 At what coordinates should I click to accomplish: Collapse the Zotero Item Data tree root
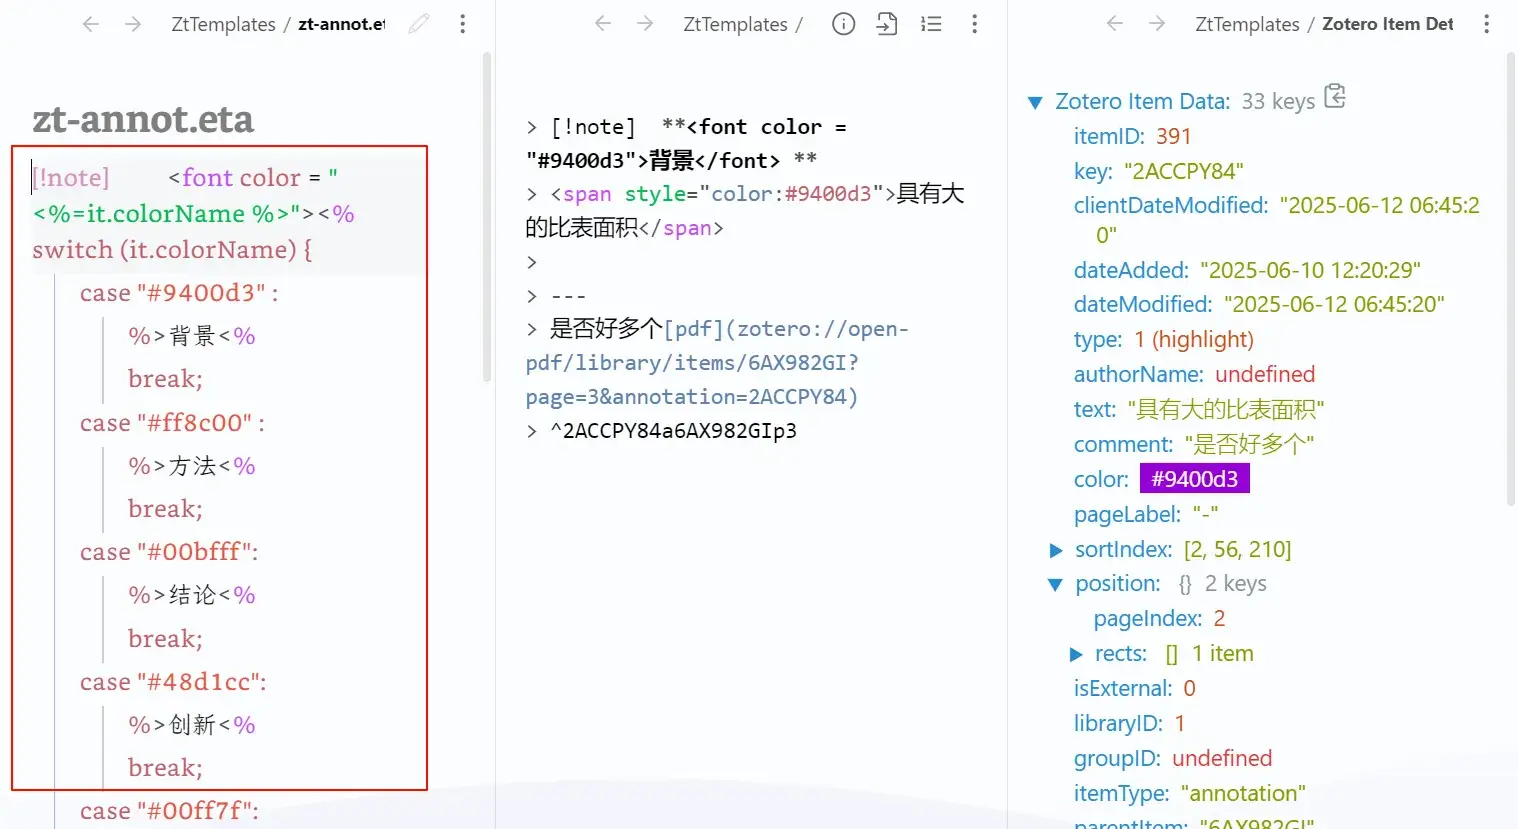(x=1035, y=102)
